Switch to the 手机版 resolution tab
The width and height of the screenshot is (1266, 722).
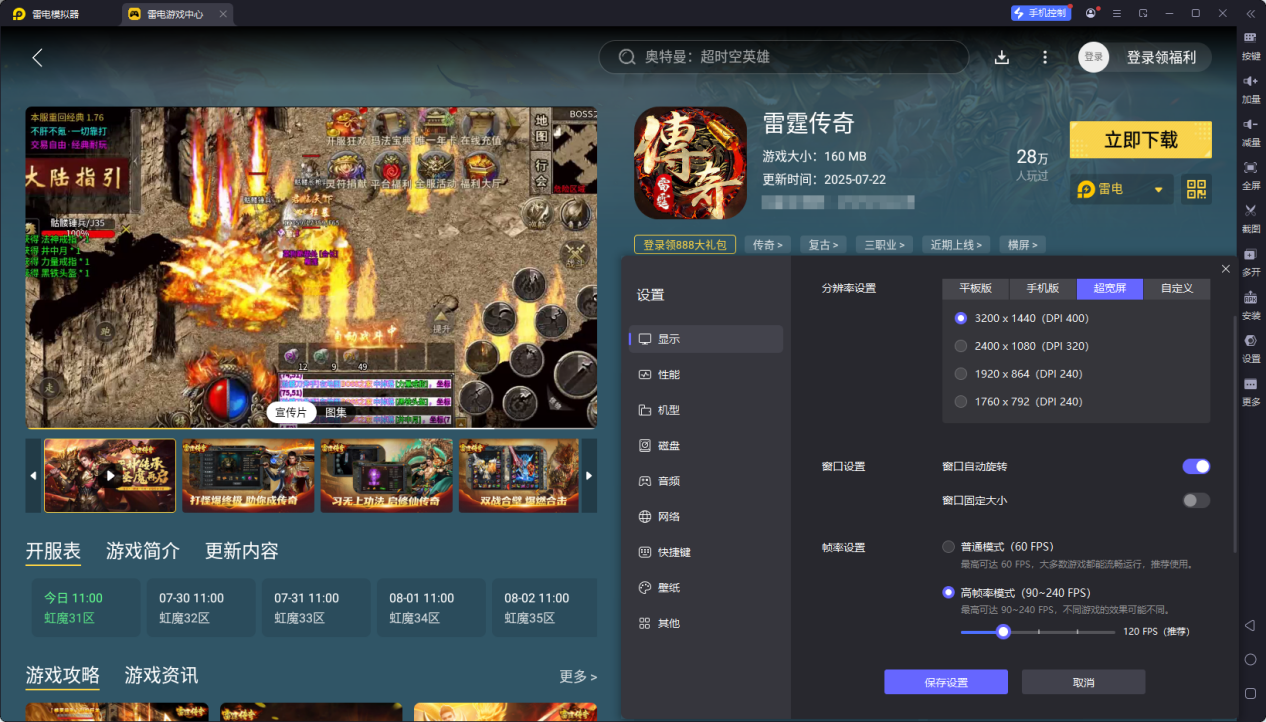(1043, 289)
